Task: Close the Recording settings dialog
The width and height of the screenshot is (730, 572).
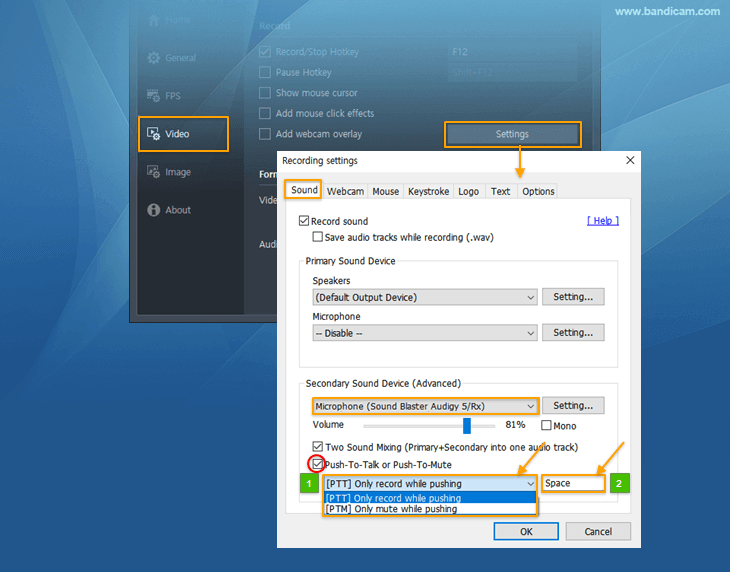Action: point(630,160)
